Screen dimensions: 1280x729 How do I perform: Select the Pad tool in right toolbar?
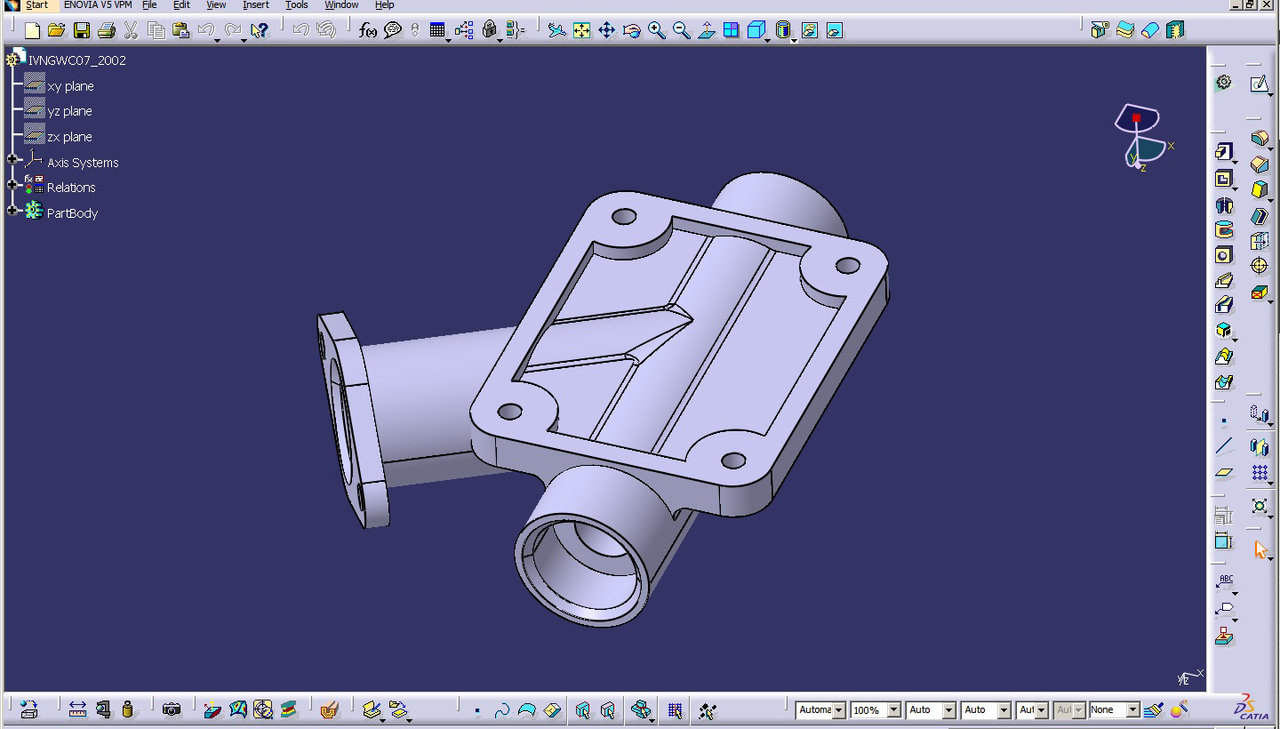coord(1224,152)
